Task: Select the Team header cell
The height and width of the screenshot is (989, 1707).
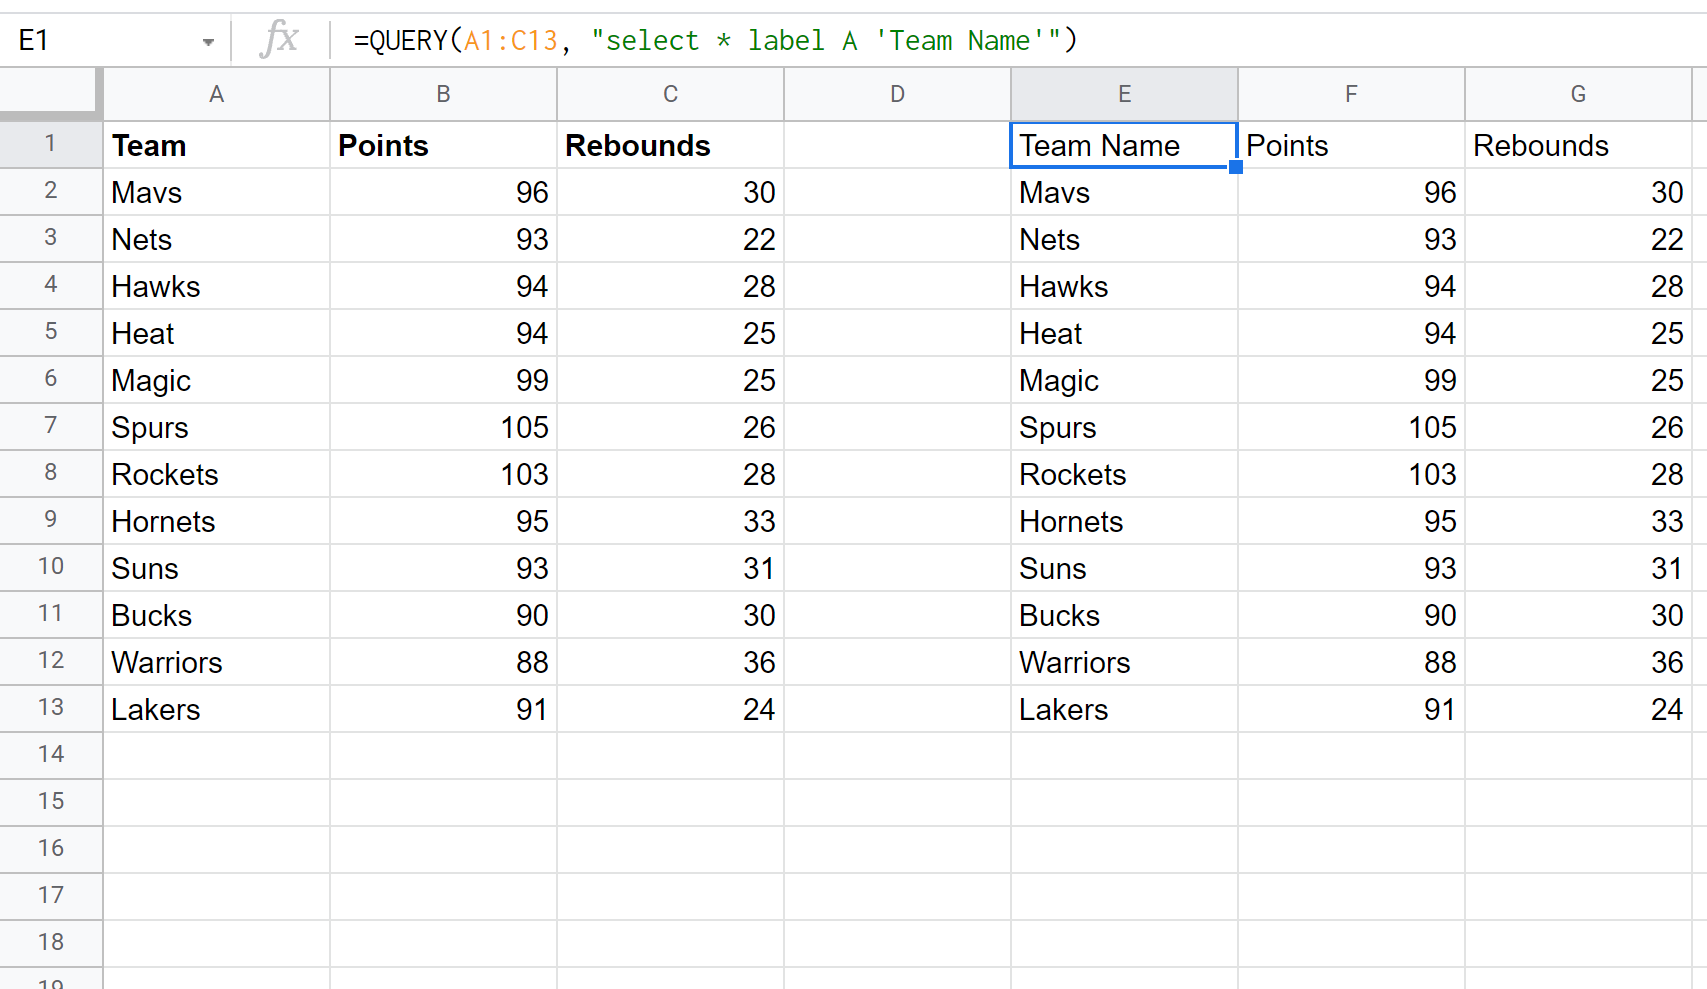Action: click(x=216, y=145)
